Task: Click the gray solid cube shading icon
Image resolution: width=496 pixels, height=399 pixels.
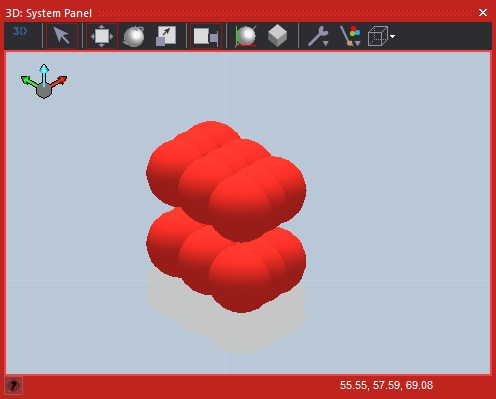Action: (277, 36)
